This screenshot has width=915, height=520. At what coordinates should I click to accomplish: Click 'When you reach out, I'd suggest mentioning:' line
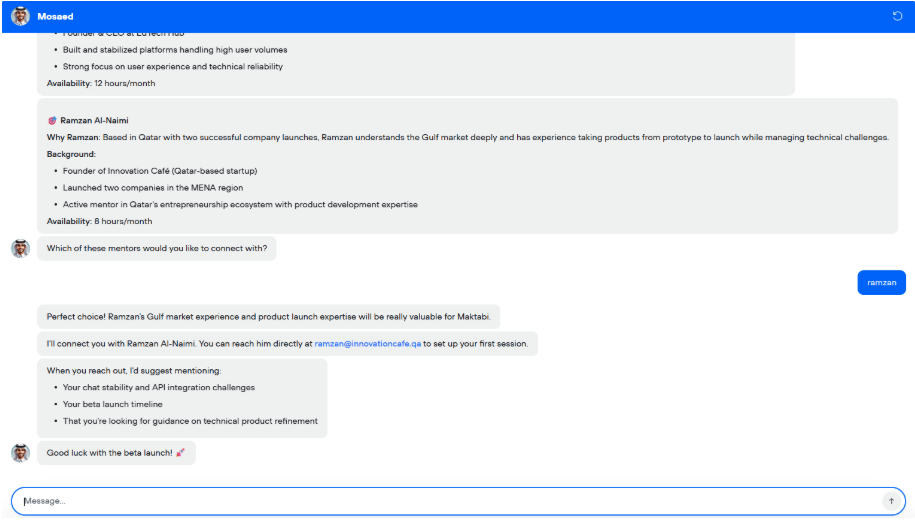pyautogui.click(x=134, y=371)
